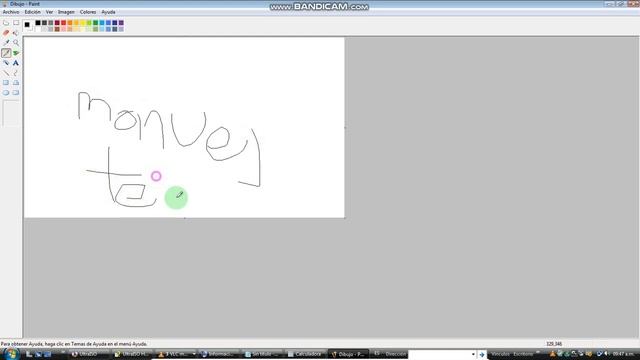This screenshot has width=640, height=360.
Task: Click the Dirección address input field
Action: point(439,354)
